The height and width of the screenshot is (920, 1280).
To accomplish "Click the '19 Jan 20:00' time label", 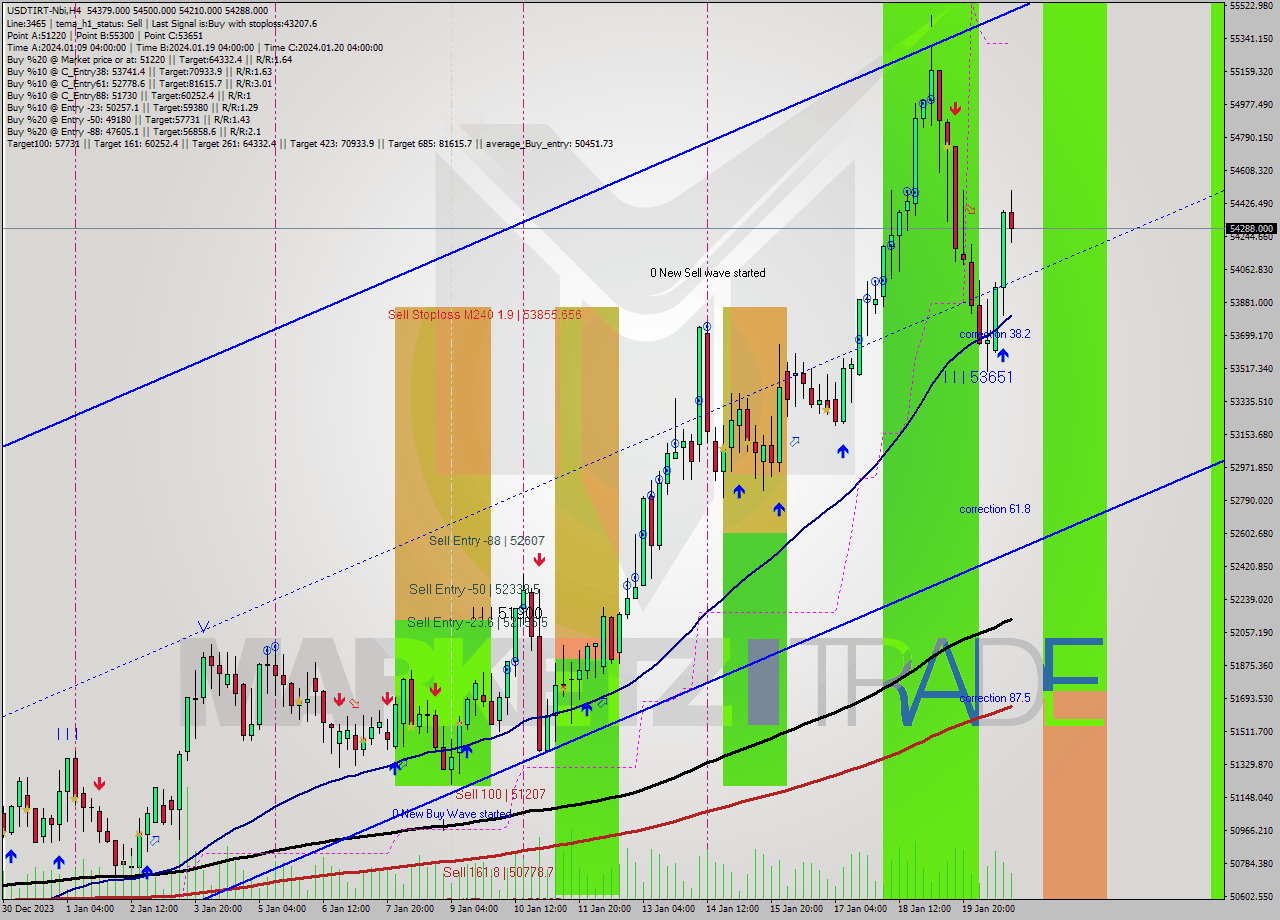I will coord(987,909).
